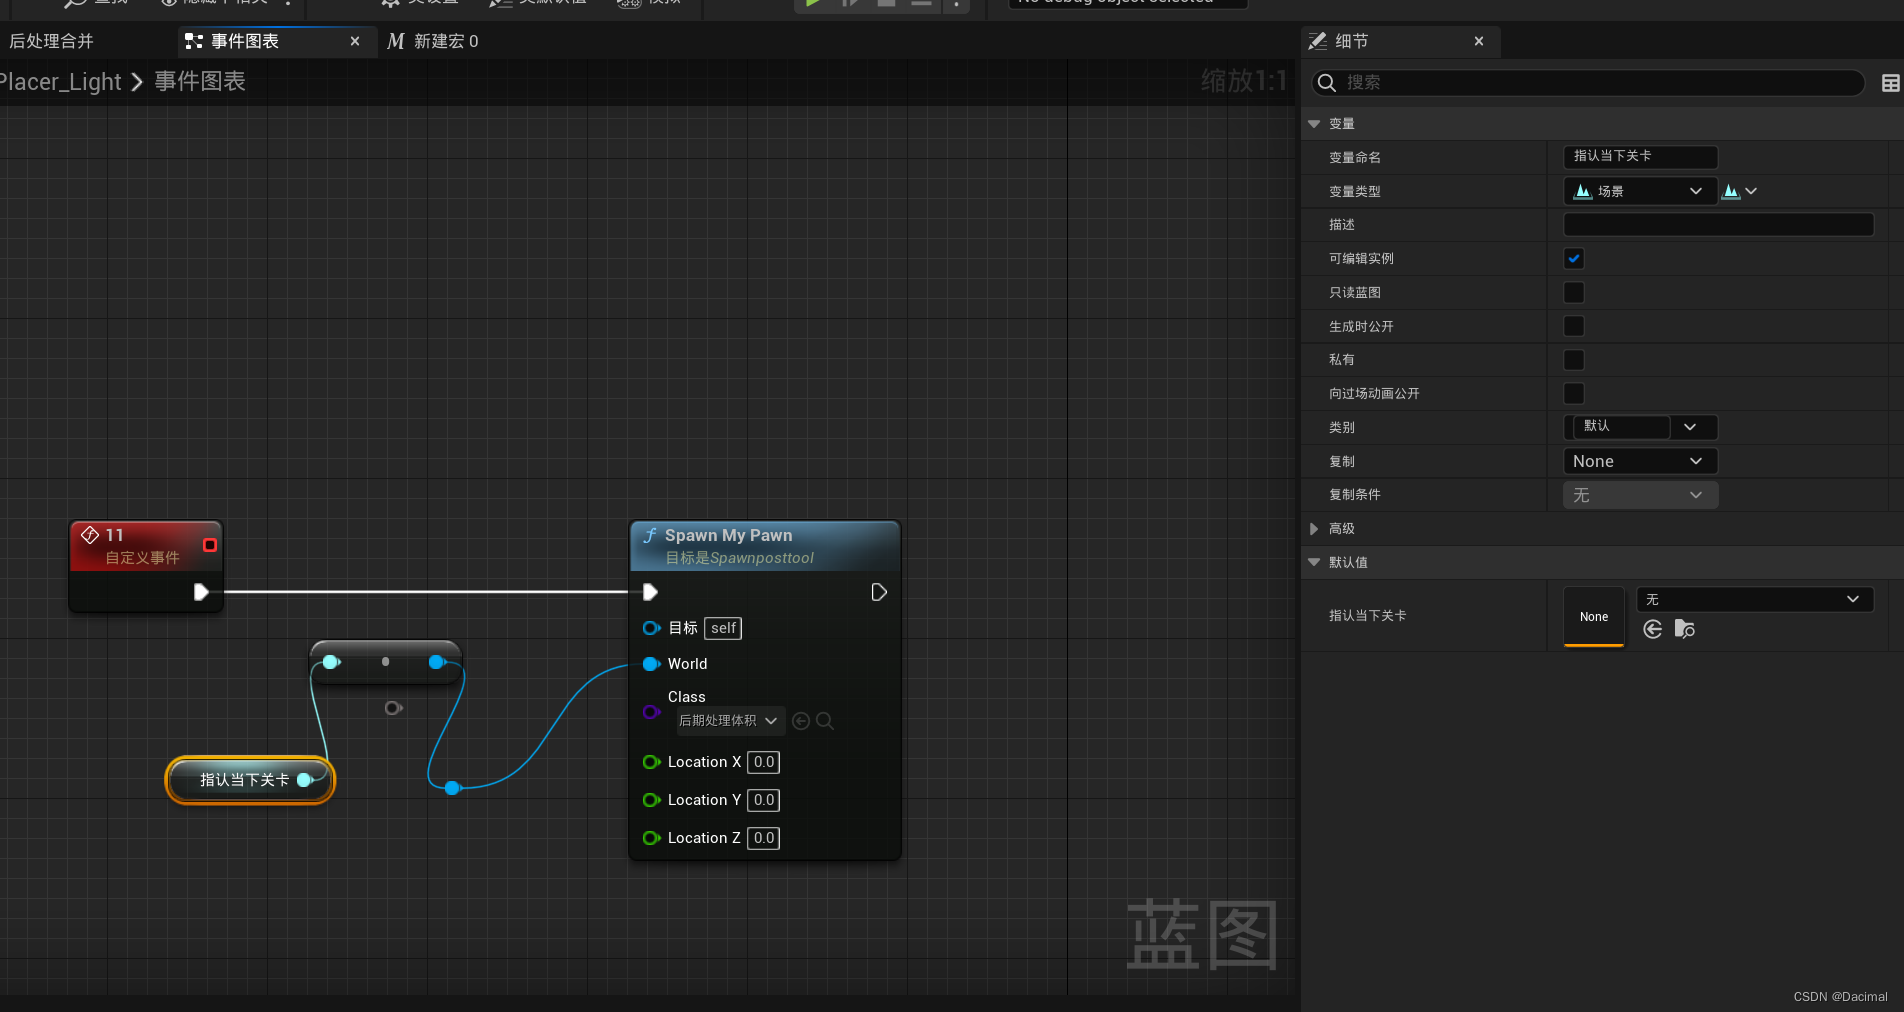Set a value in the Location X 0.0 field

coord(762,762)
